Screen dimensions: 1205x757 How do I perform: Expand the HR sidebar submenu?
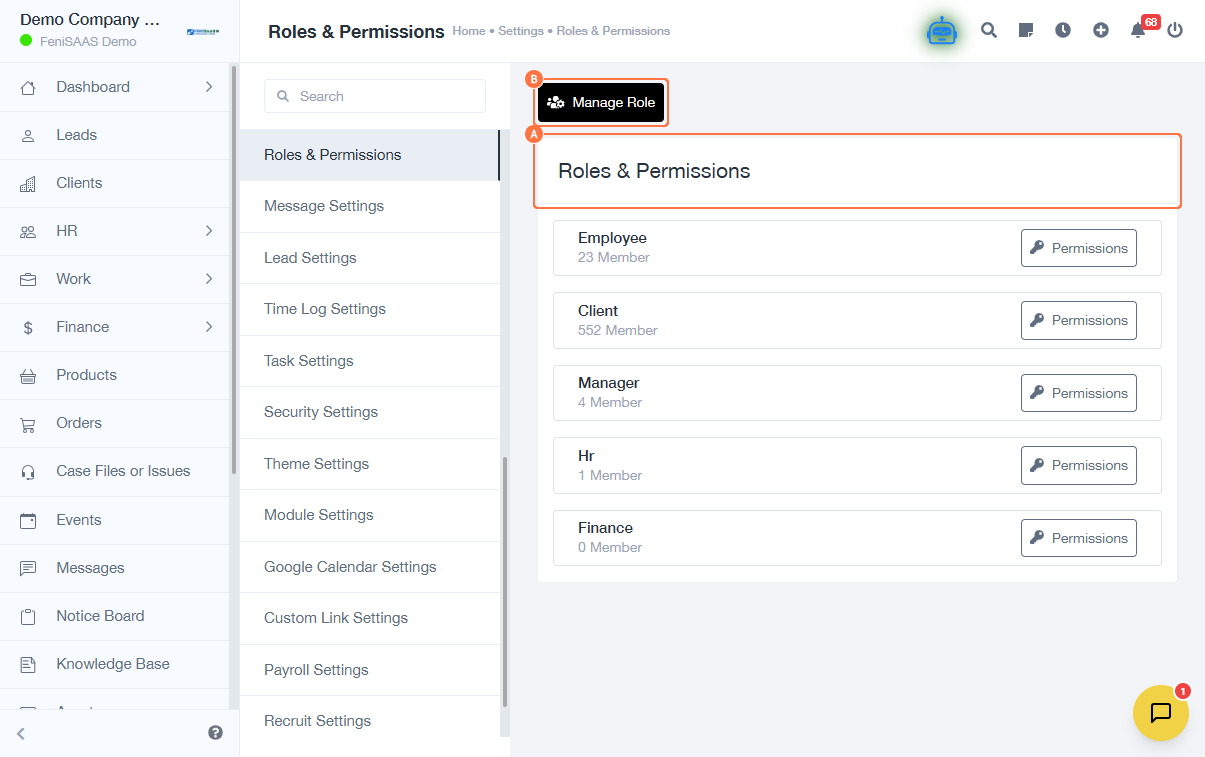pyautogui.click(x=209, y=231)
